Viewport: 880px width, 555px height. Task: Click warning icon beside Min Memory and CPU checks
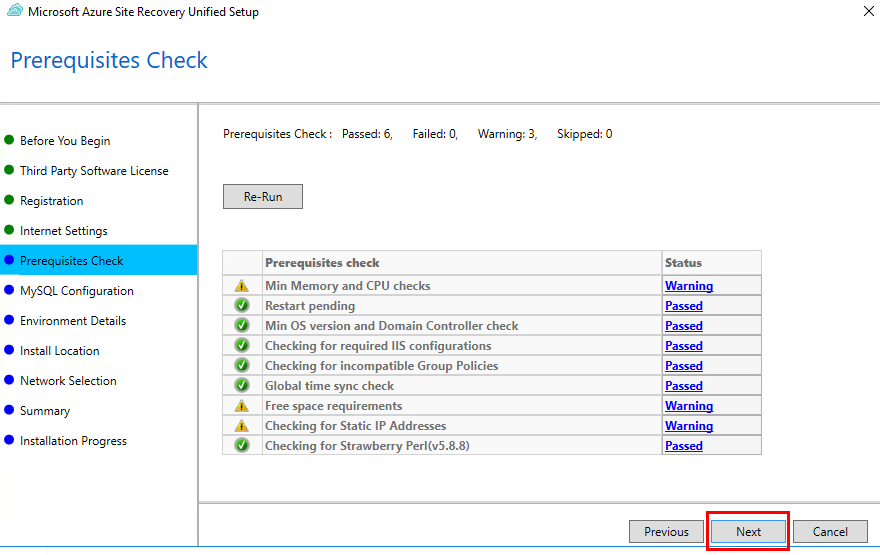tap(242, 286)
